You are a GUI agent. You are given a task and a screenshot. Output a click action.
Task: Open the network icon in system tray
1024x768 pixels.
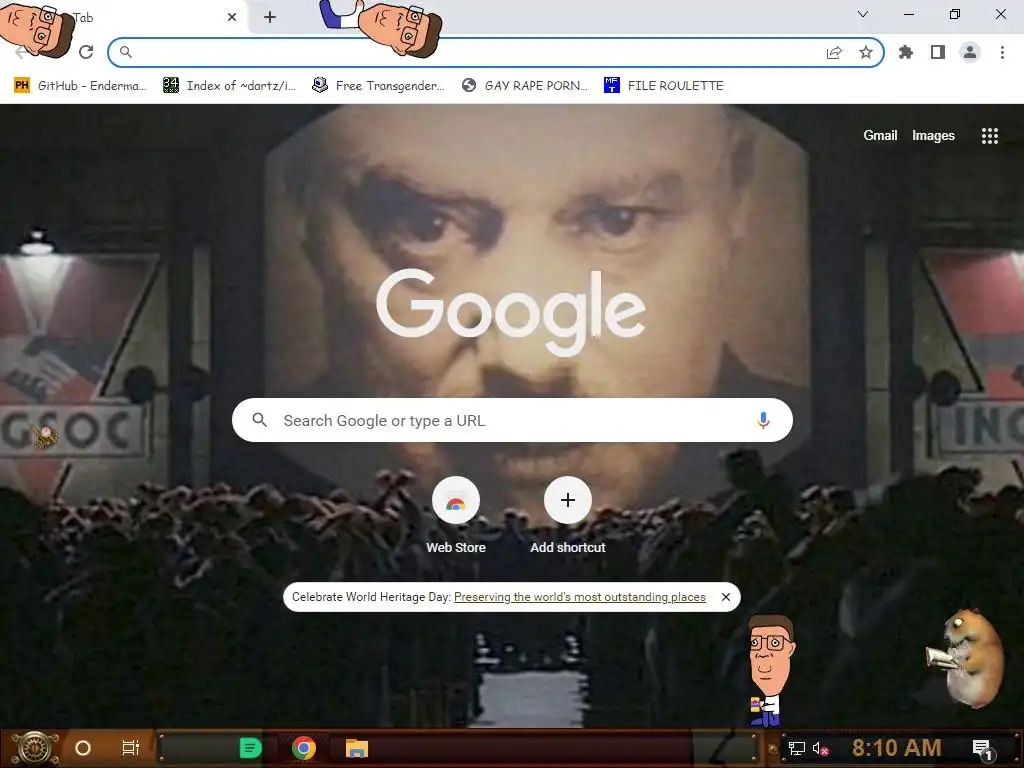coord(796,748)
